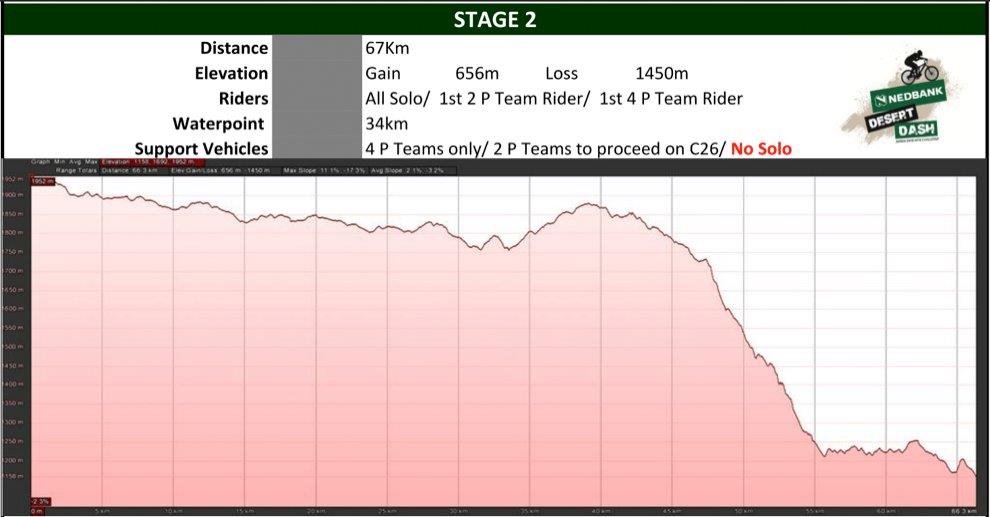Click the 1952 m starting elevation marker
This screenshot has height=517, width=990.
click(40, 181)
